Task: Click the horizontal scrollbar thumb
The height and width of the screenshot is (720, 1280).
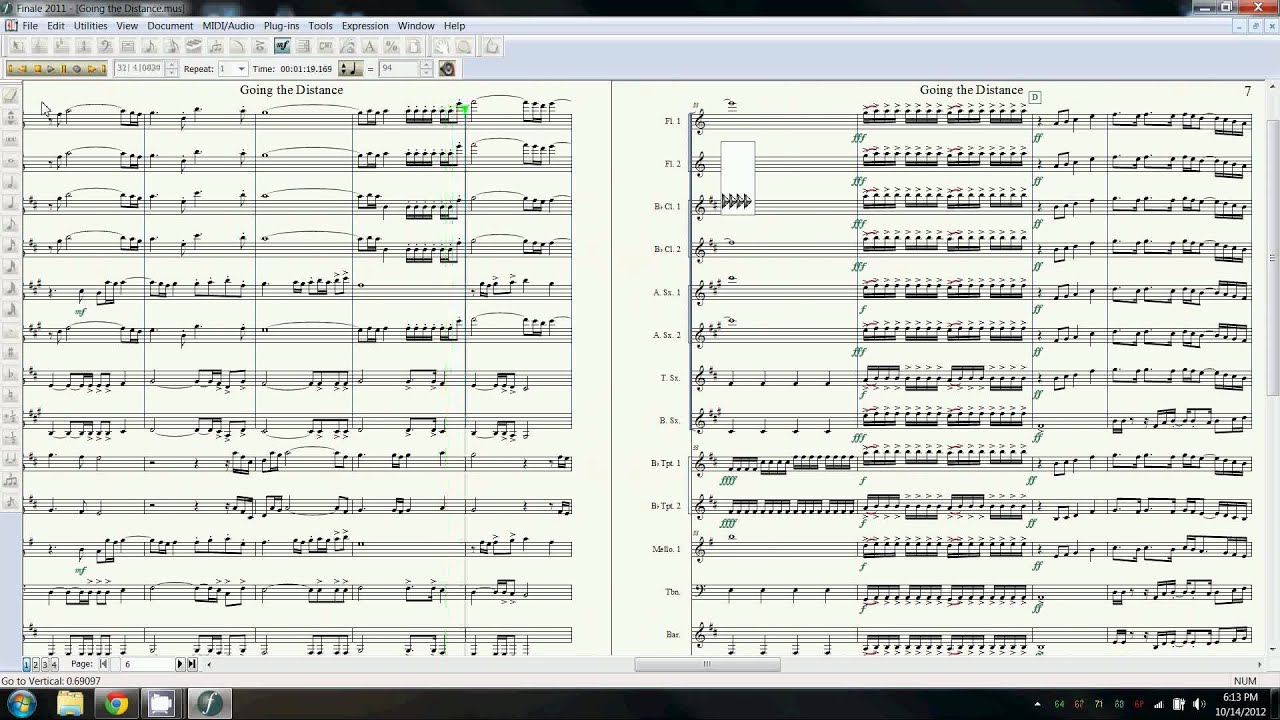Action: click(x=707, y=664)
